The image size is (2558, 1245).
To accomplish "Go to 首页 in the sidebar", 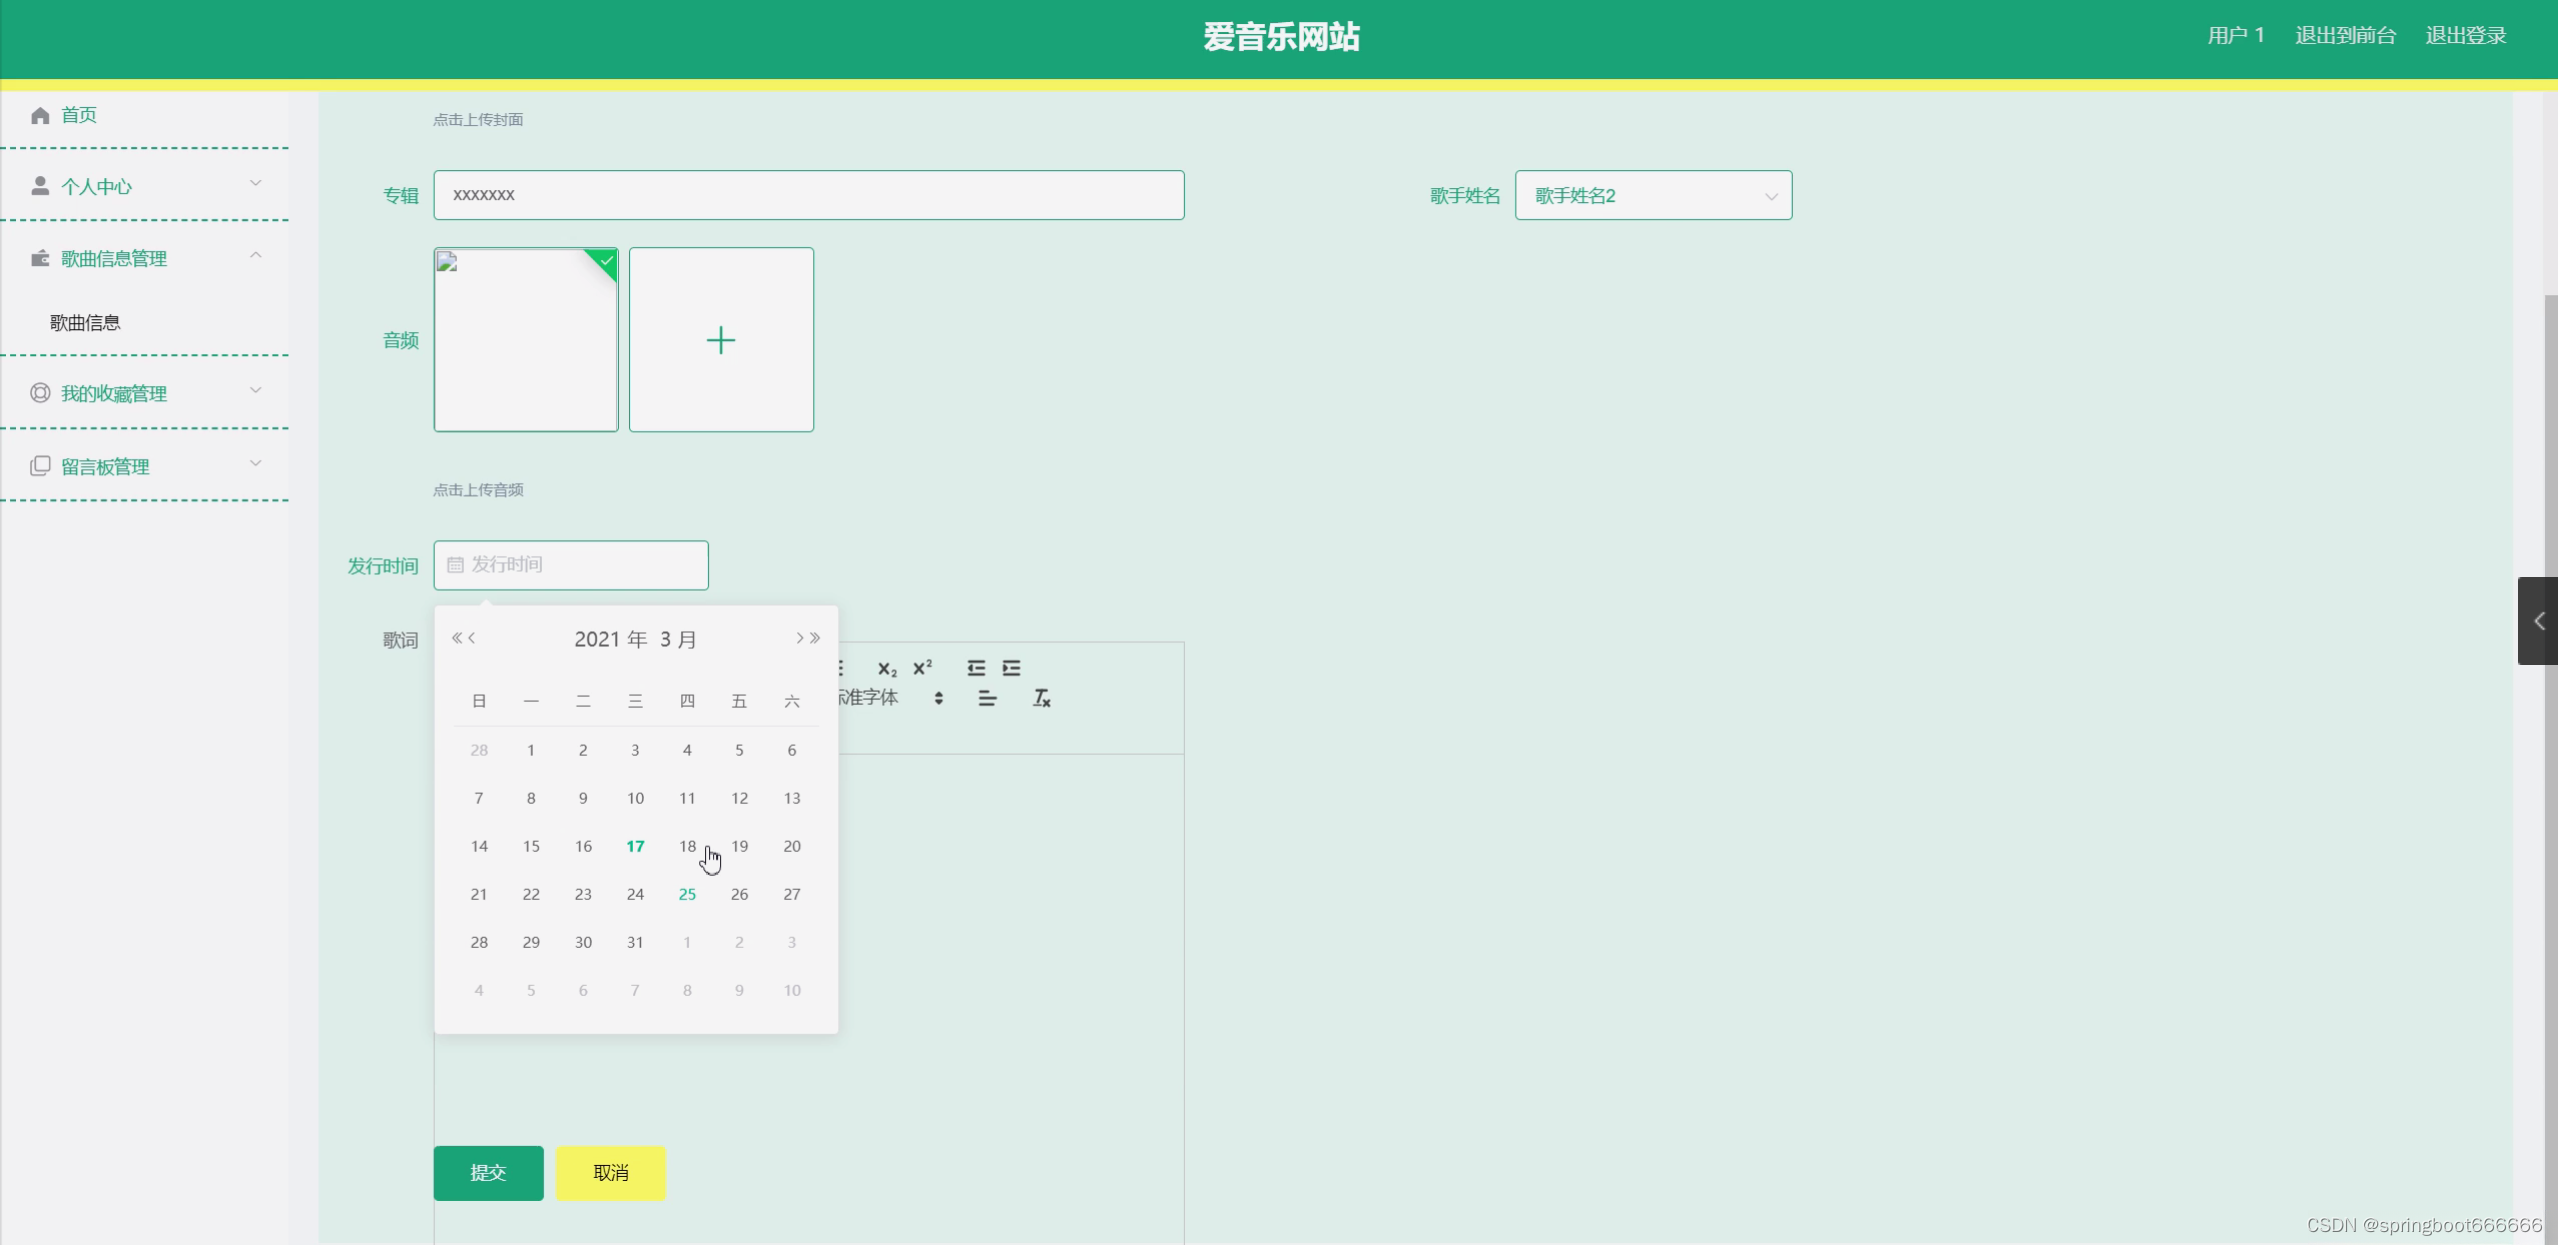I will coord(78,115).
